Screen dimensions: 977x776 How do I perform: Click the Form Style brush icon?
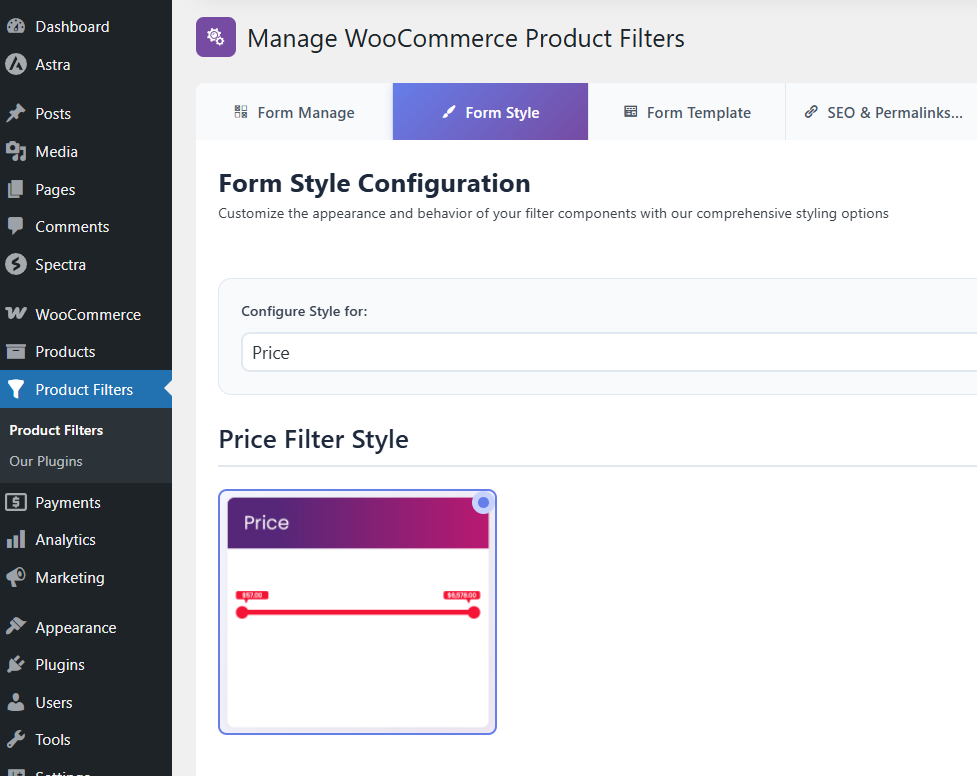click(449, 112)
